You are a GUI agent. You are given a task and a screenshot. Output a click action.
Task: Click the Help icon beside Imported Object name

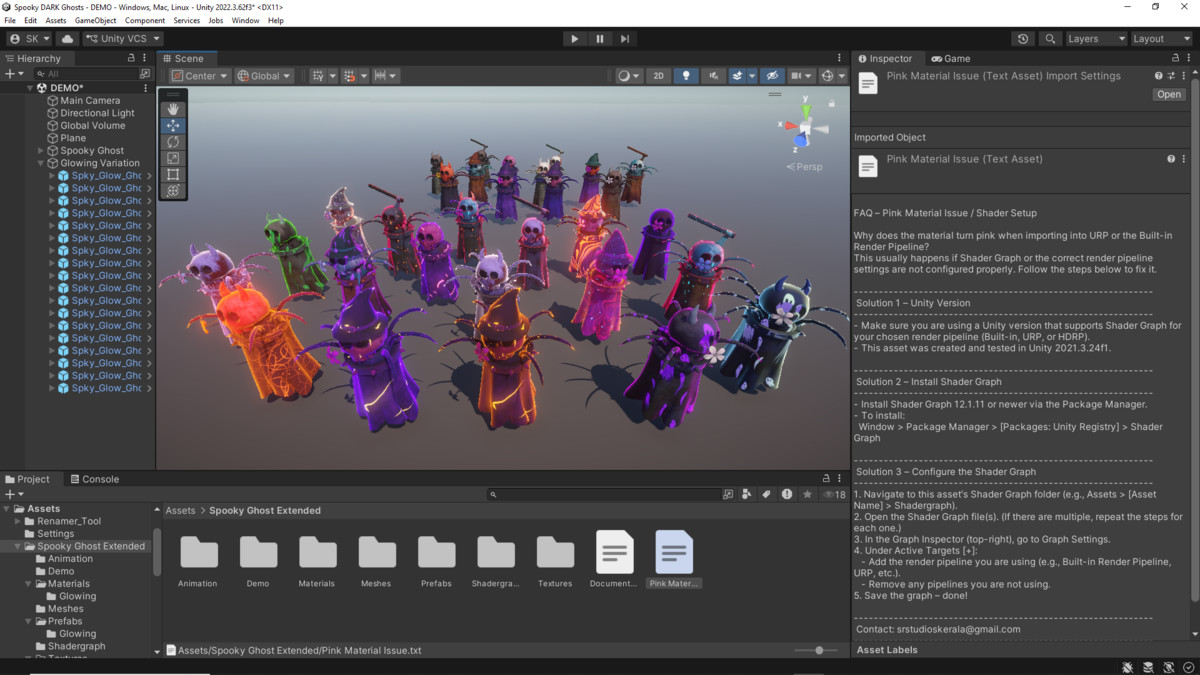[x=1171, y=159]
